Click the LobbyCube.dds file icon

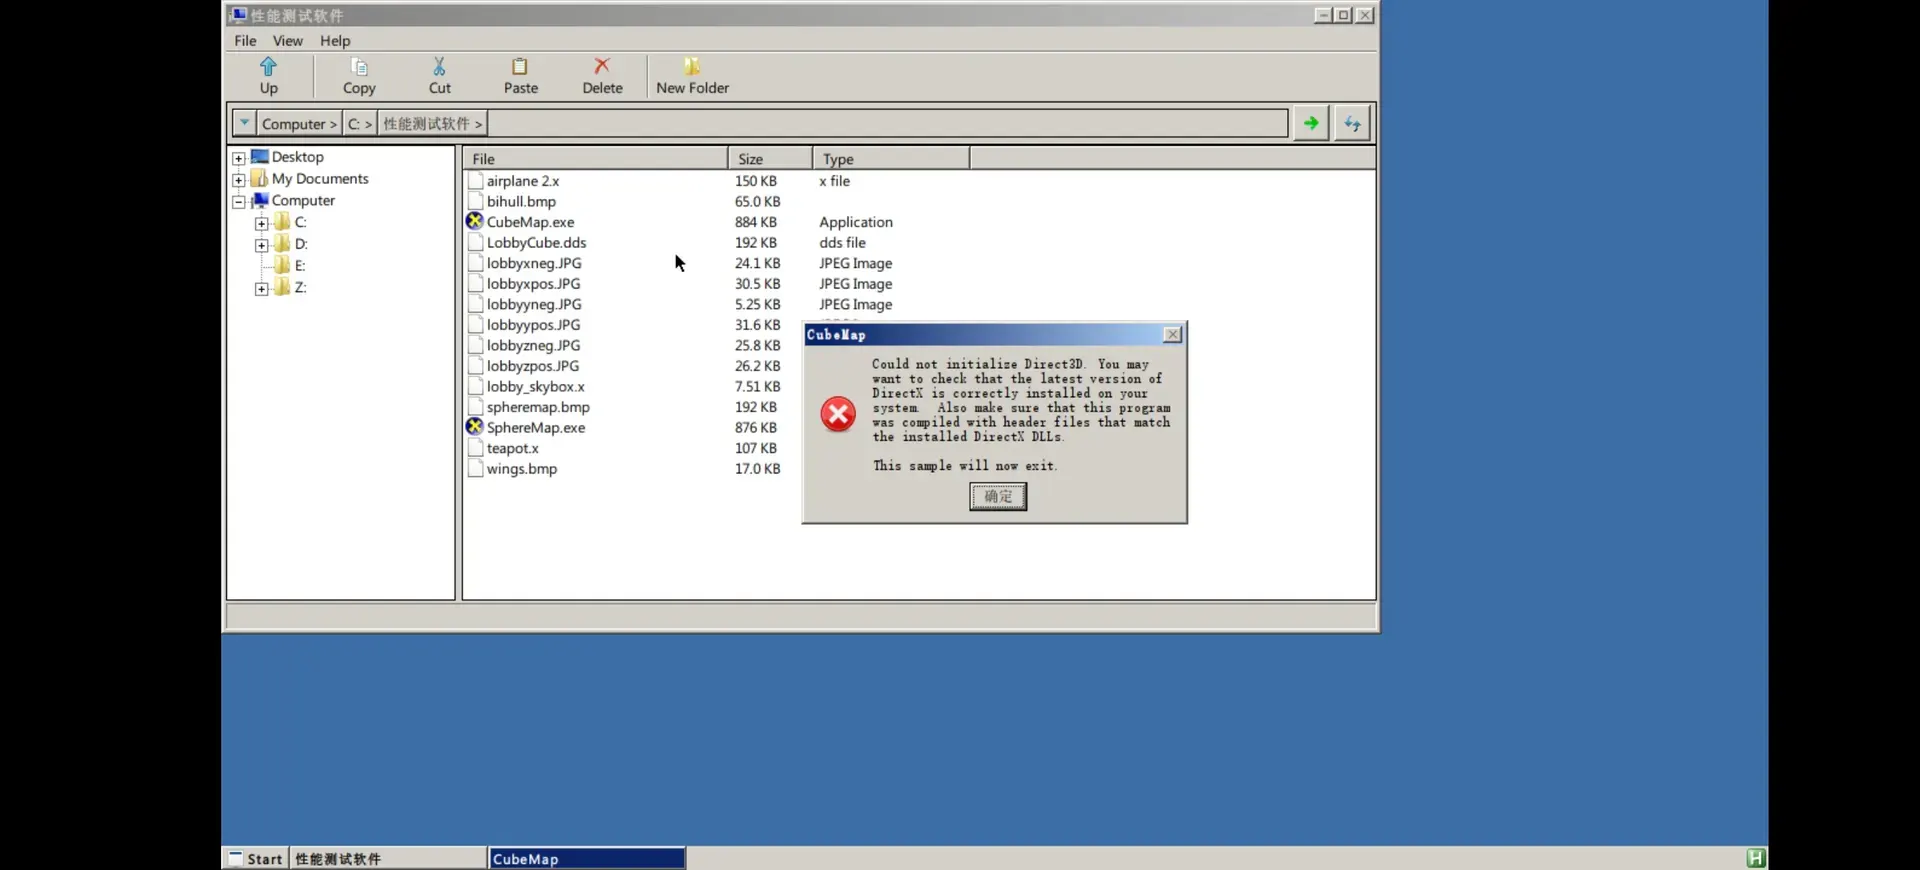[x=476, y=242]
